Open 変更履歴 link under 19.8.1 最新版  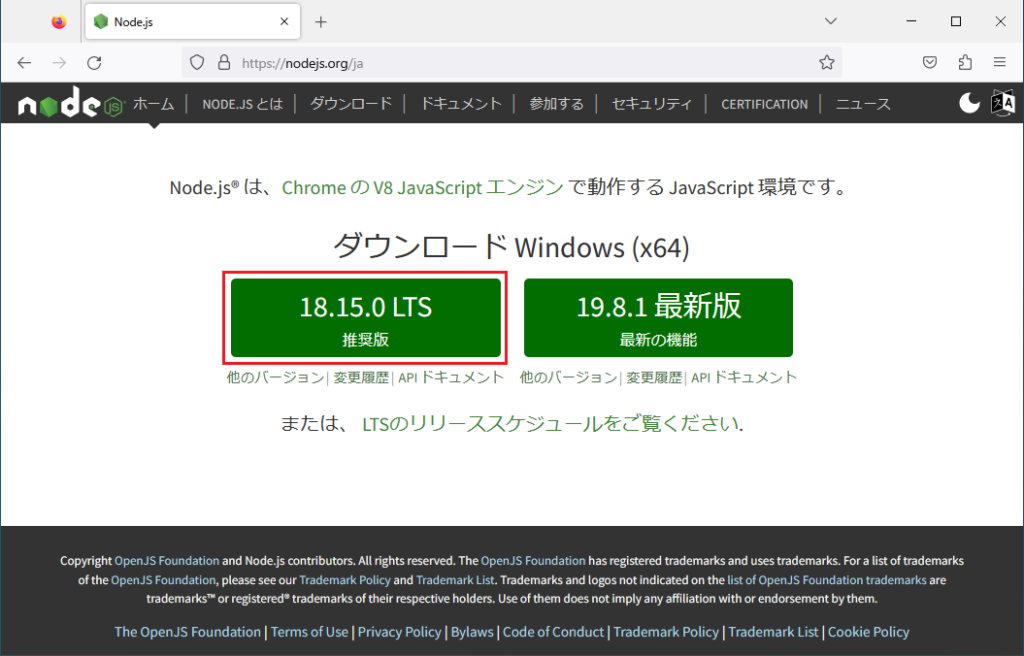point(654,378)
